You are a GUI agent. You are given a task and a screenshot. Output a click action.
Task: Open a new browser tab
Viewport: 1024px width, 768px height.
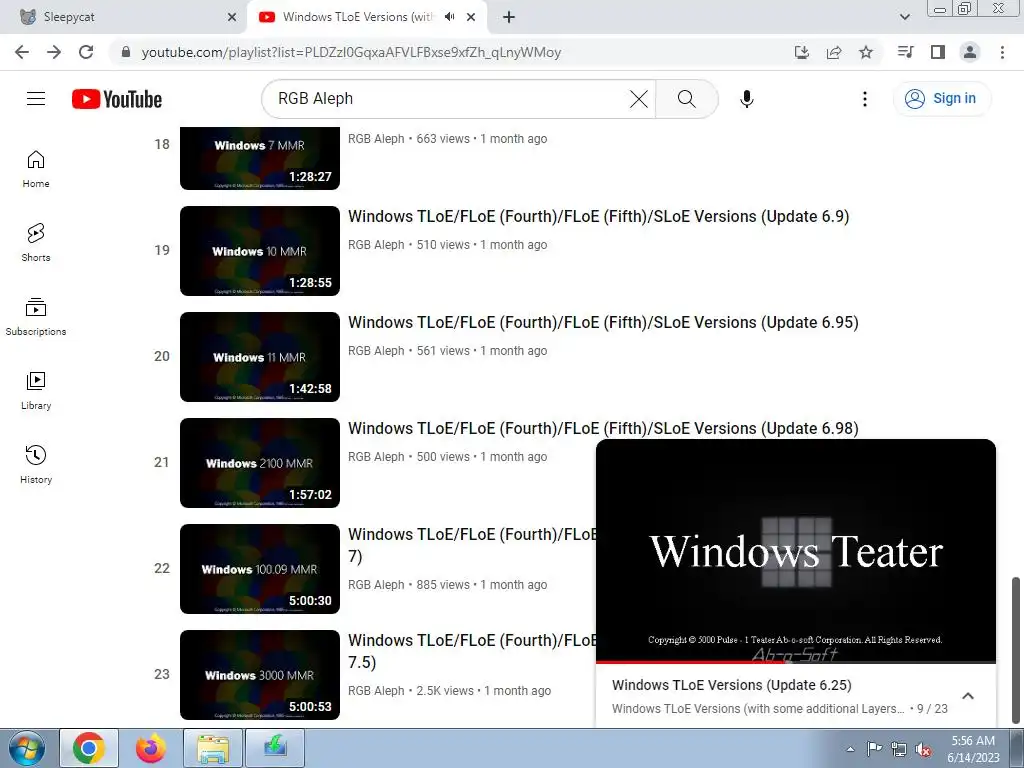pyautogui.click(x=509, y=17)
